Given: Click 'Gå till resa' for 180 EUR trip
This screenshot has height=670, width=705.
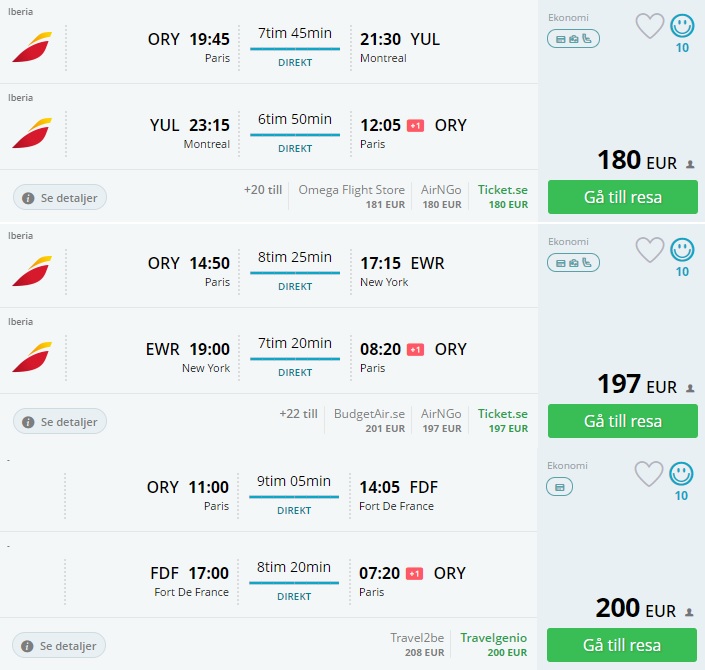Looking at the screenshot, I should click(x=622, y=197).
